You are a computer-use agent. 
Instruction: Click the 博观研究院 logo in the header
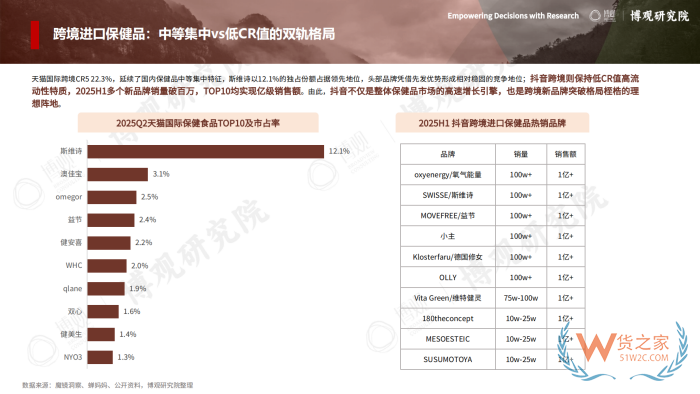[x=659, y=16]
